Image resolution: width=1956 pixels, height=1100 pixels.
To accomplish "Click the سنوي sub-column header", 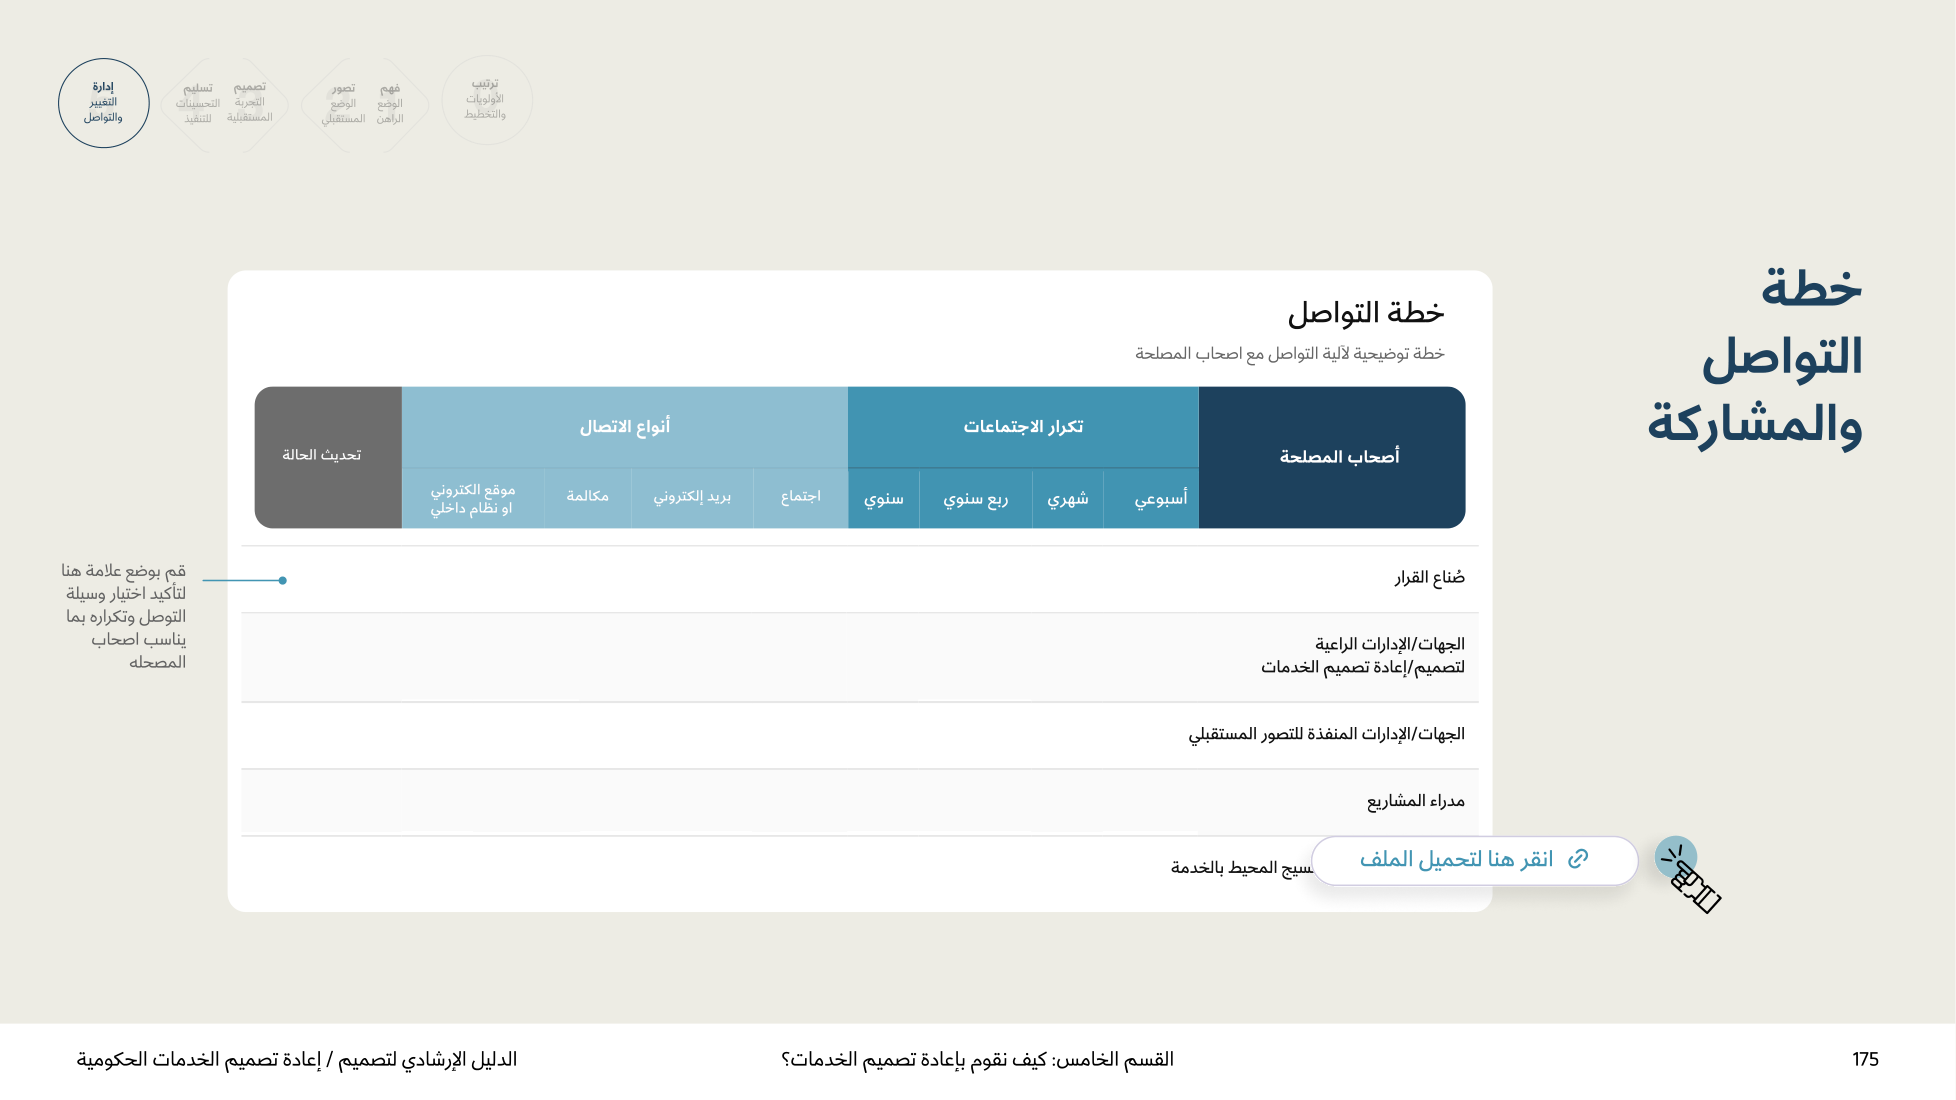I will (x=883, y=498).
